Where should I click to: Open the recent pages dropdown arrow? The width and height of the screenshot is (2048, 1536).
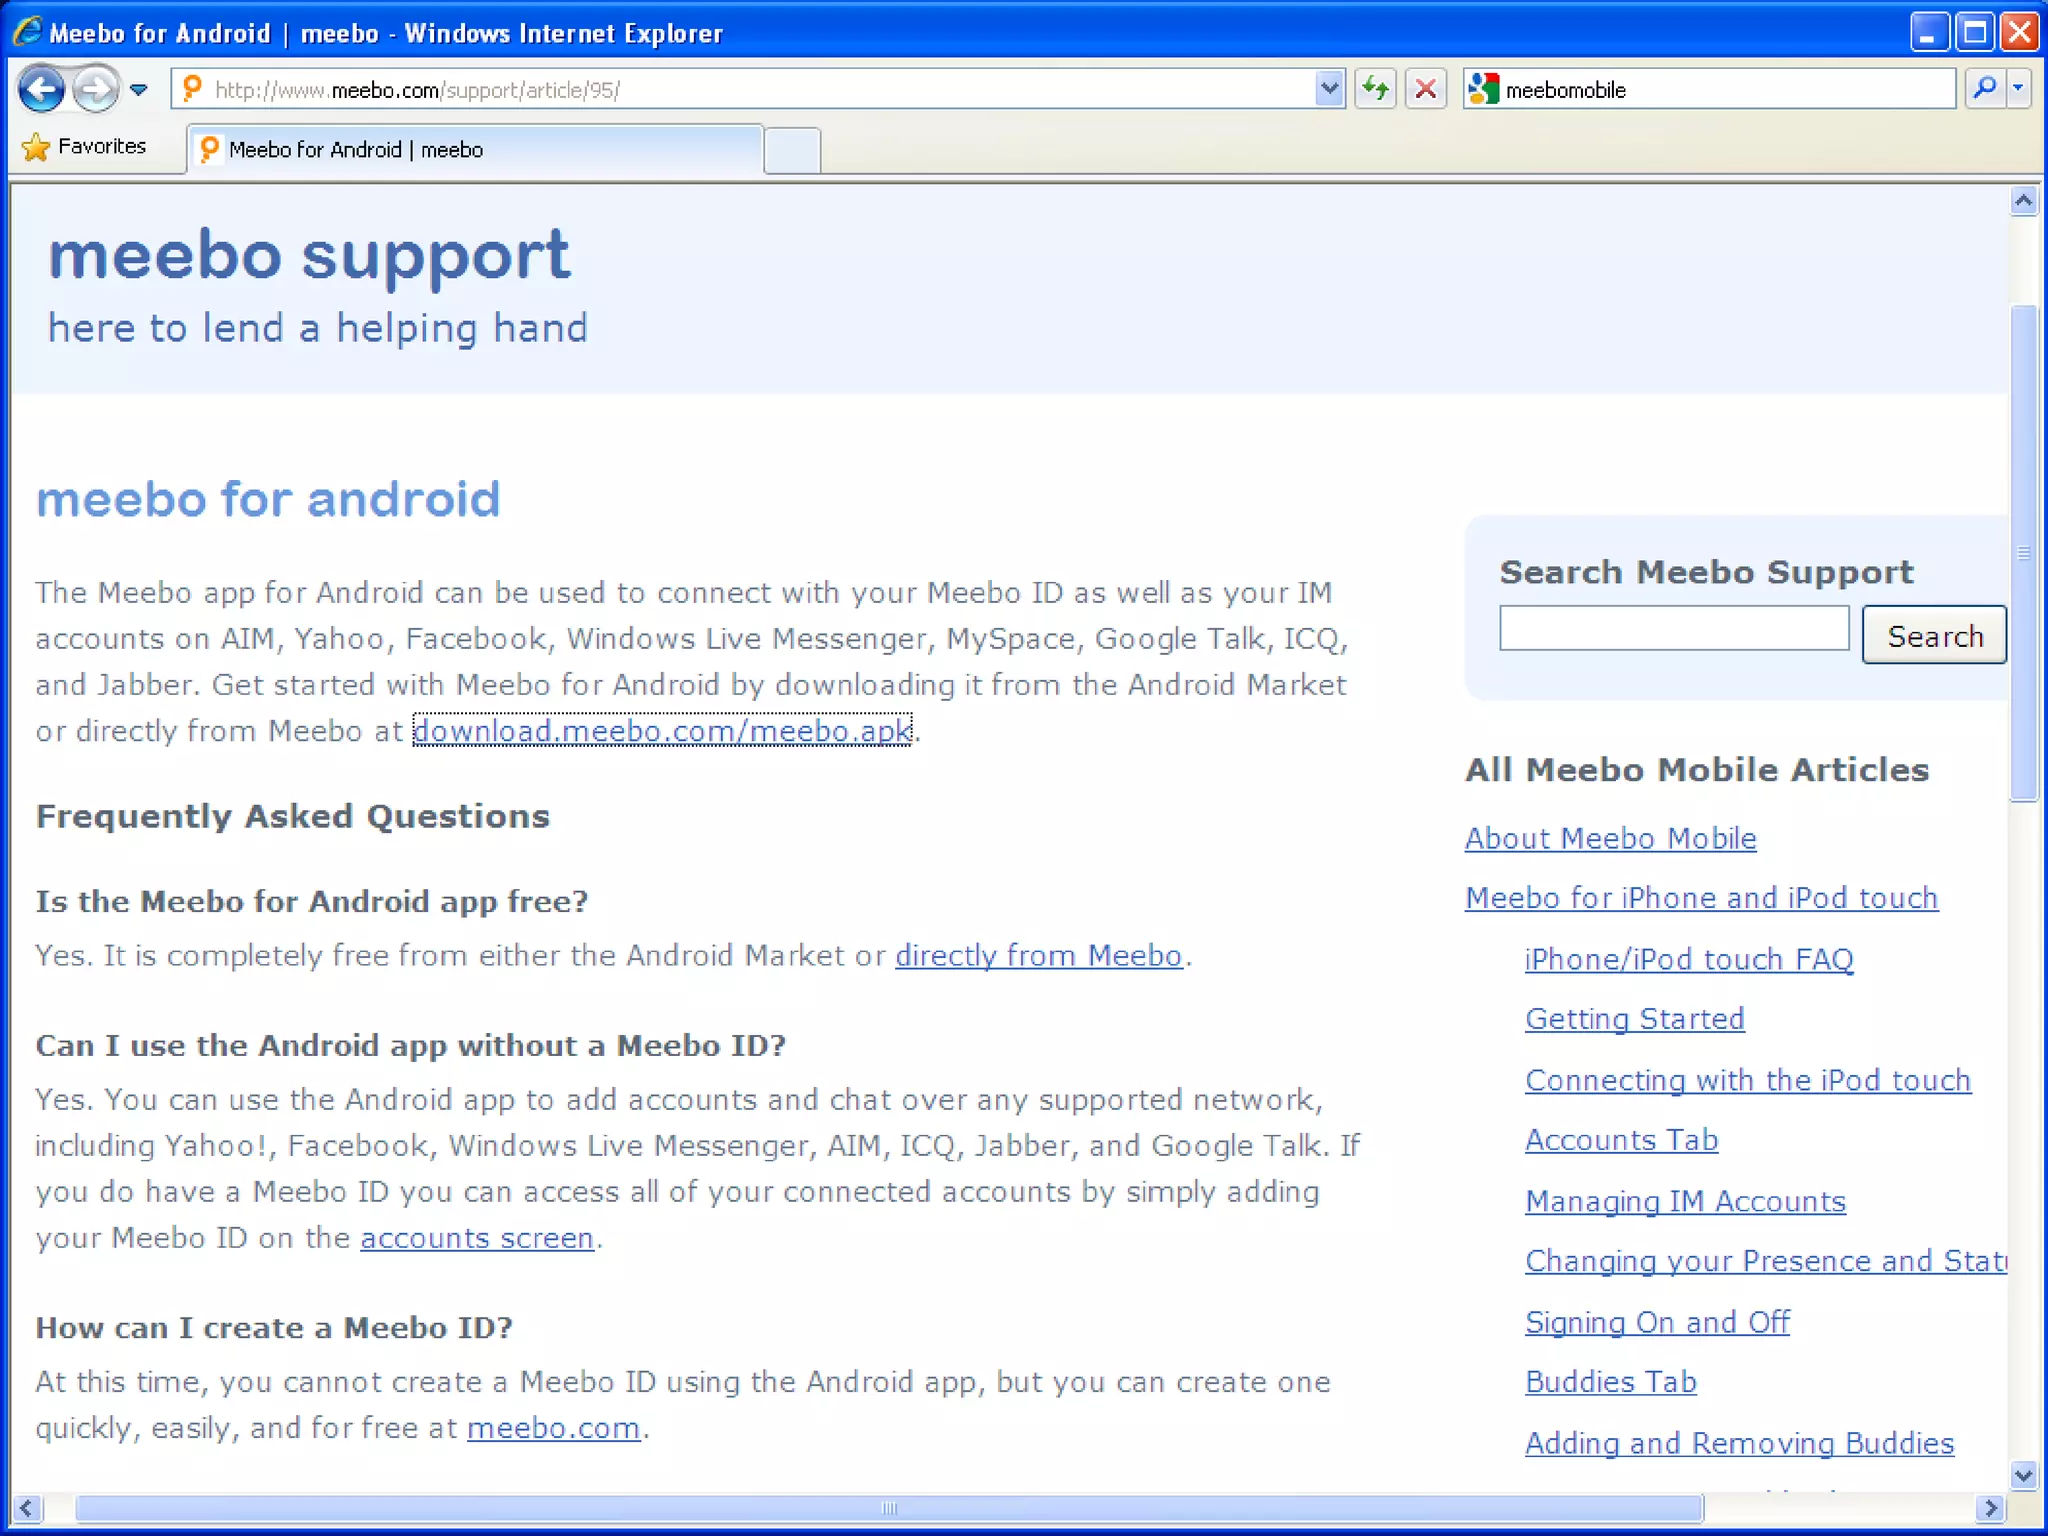pyautogui.click(x=139, y=90)
